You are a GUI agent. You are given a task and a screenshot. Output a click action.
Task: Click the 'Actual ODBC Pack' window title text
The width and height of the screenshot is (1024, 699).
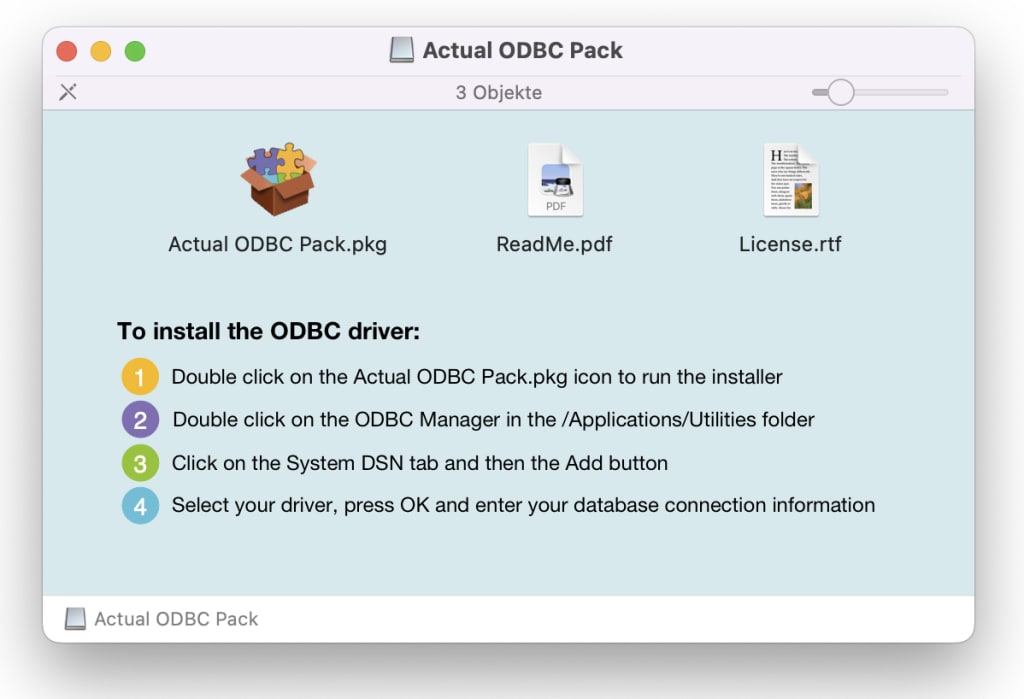[x=522, y=50]
